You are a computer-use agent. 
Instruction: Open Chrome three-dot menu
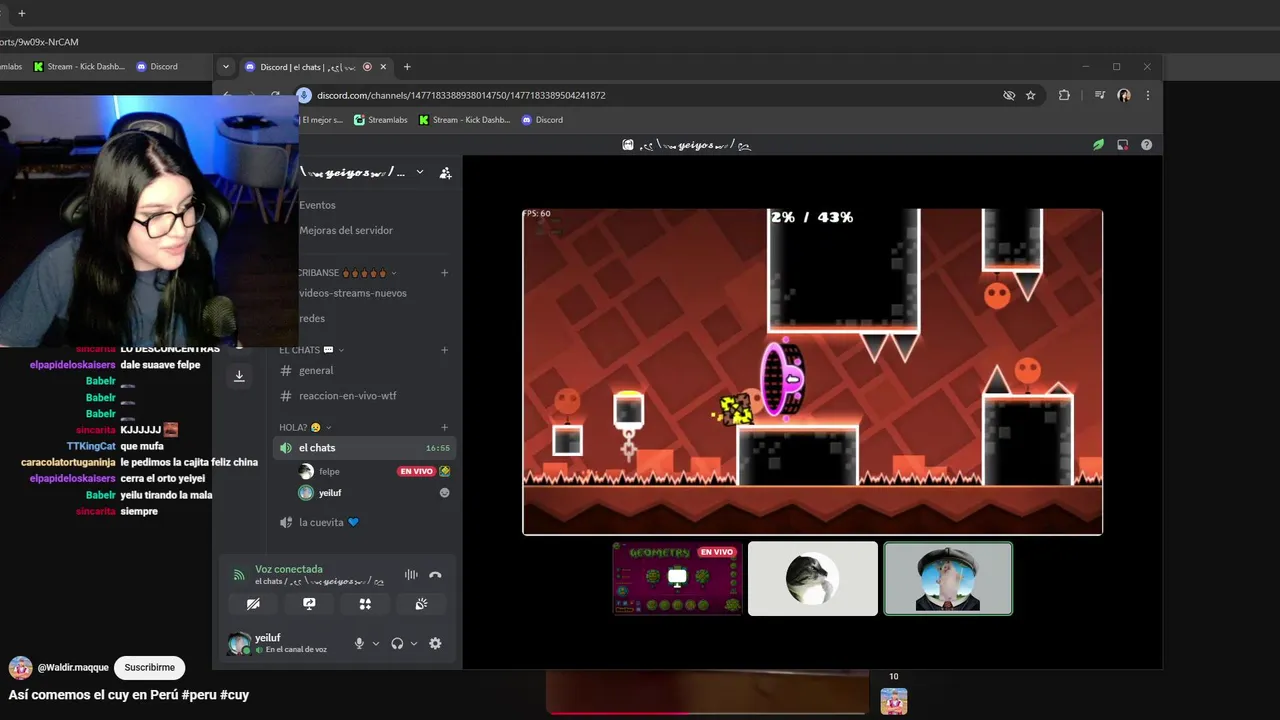coord(1147,95)
